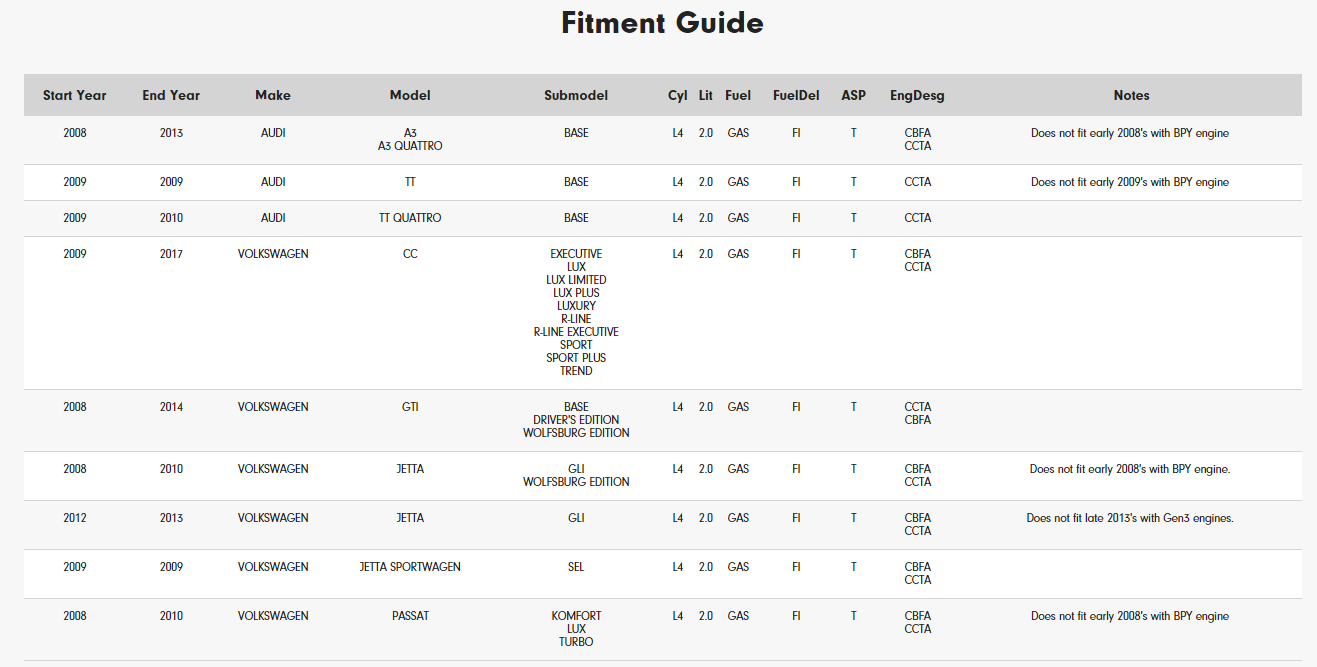Select the GTI model cell
Screen dimensions: 1317x667
click(x=410, y=407)
